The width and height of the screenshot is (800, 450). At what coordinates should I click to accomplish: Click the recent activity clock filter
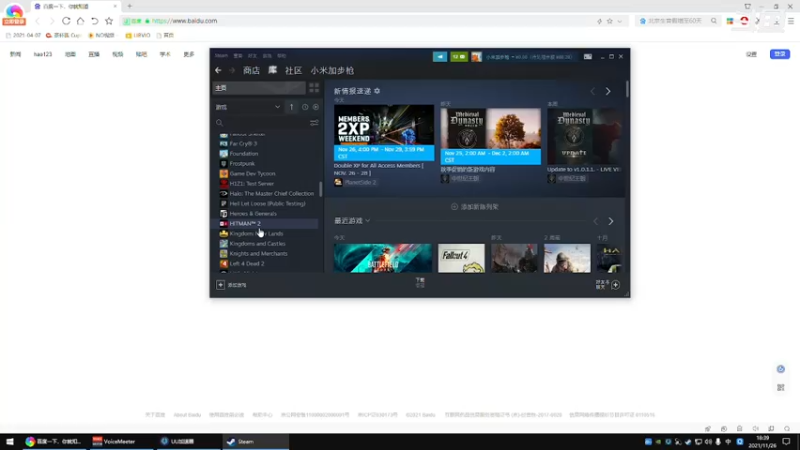click(305, 107)
